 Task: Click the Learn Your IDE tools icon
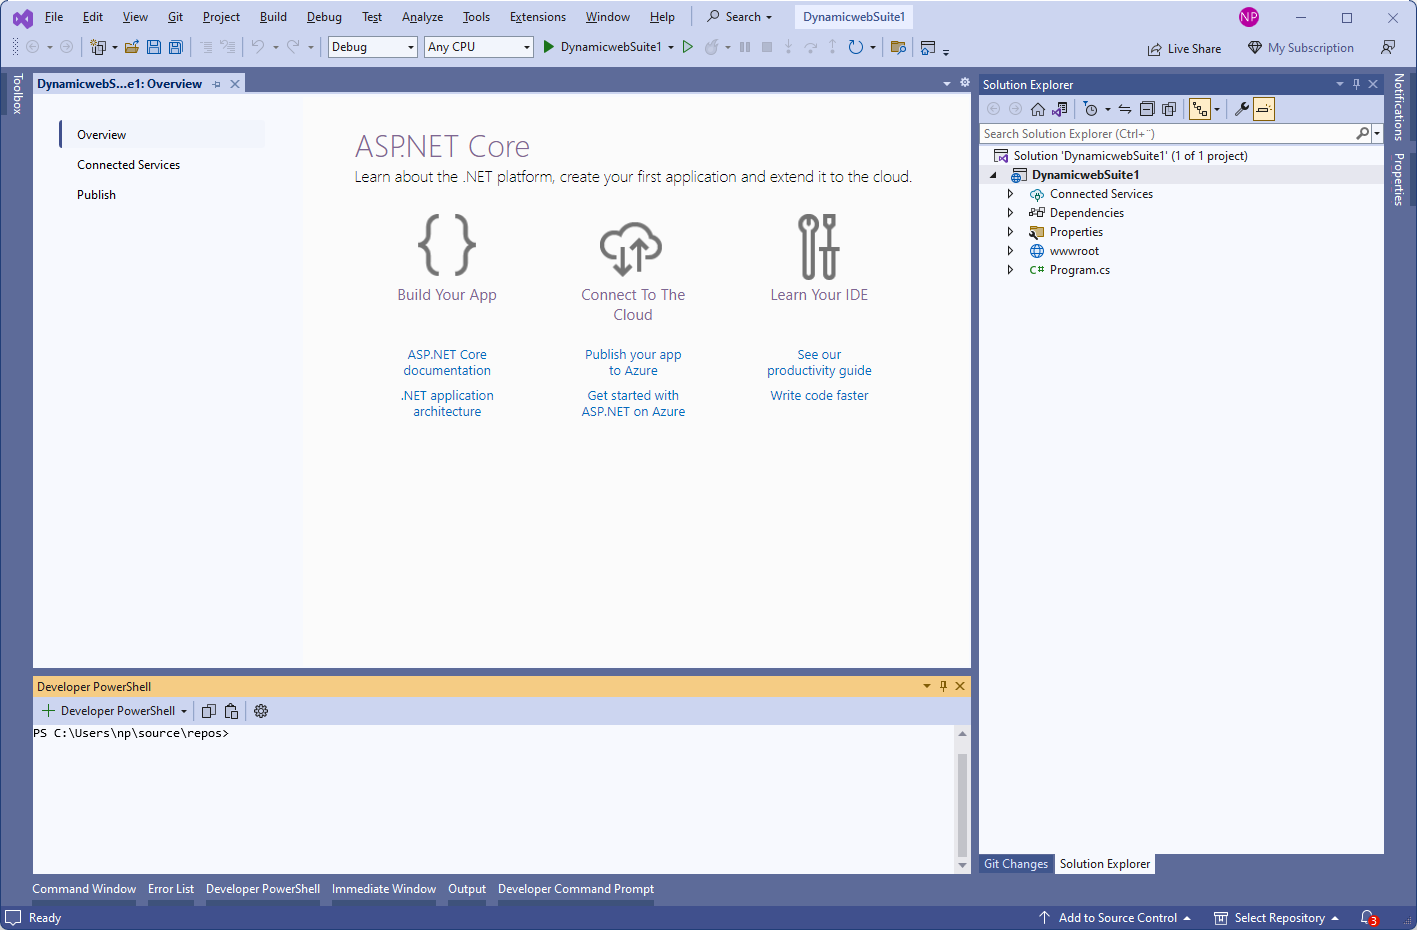[x=818, y=246]
